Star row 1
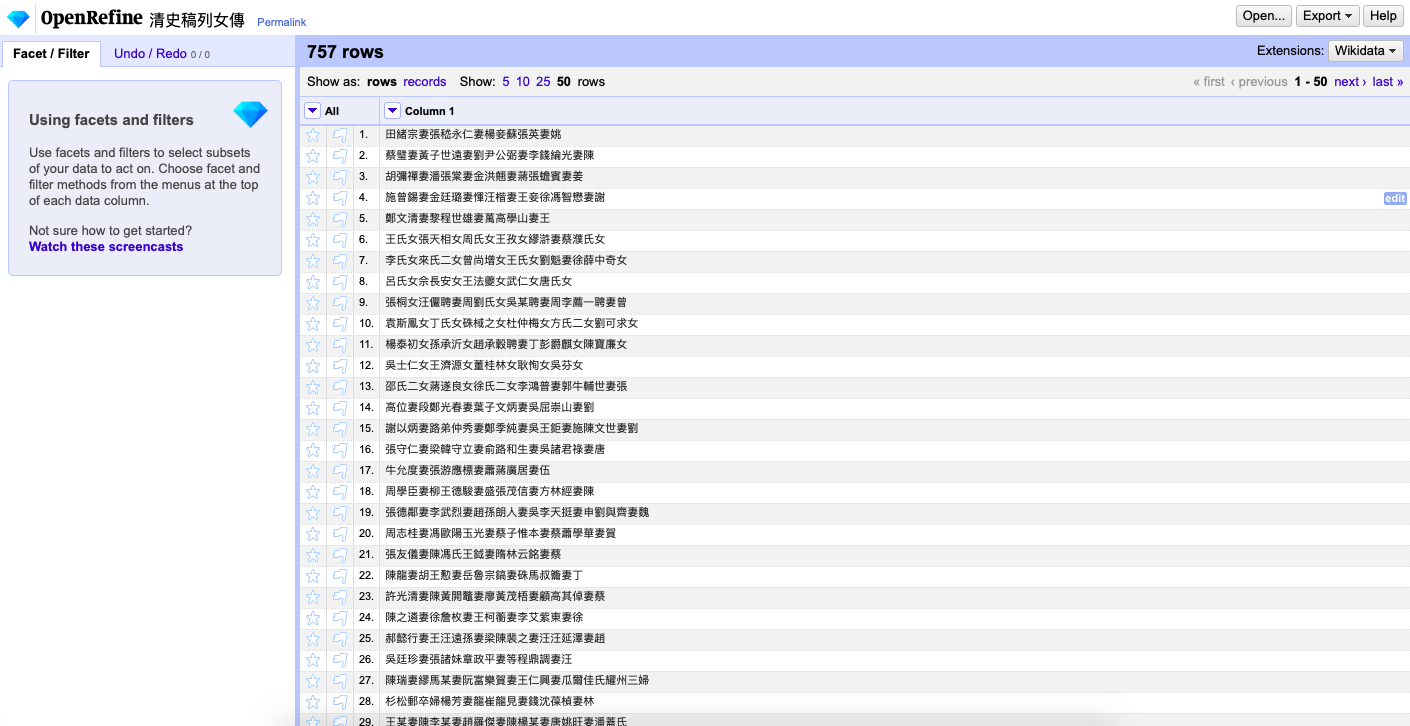Viewport: 1410px width, 726px height. coord(313,134)
